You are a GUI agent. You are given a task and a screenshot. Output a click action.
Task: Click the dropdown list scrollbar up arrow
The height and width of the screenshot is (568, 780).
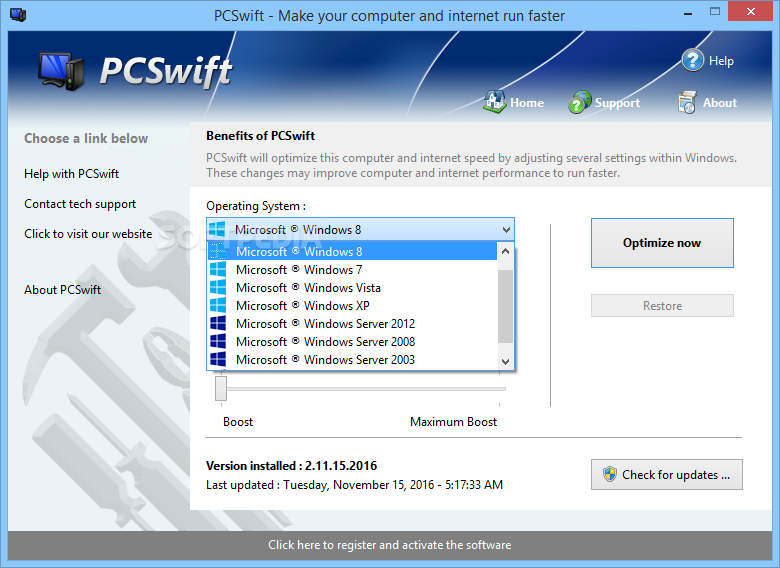point(505,251)
